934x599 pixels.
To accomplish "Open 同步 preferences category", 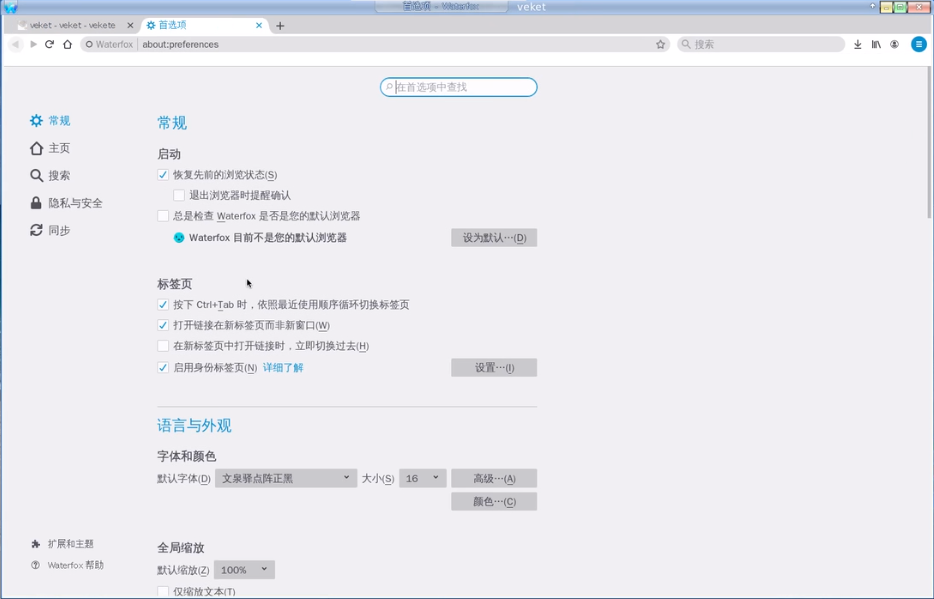I will pos(50,230).
